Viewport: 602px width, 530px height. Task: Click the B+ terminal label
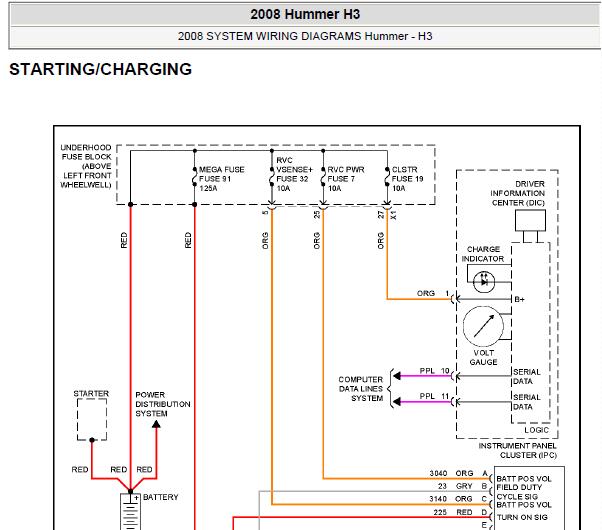click(519, 299)
